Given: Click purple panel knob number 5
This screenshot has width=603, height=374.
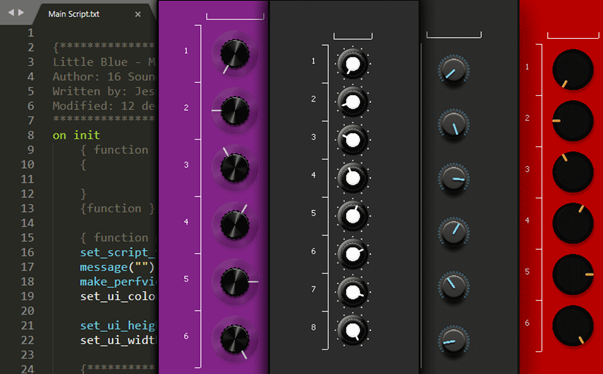Looking at the screenshot, I should coord(235,282).
